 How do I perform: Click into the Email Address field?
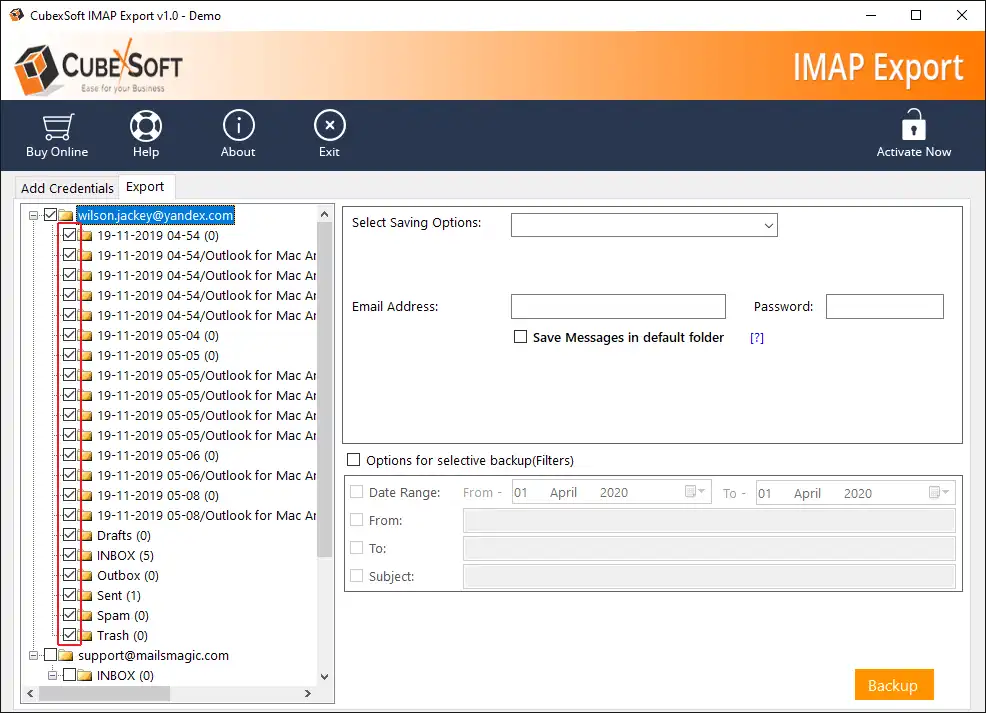[618, 307]
